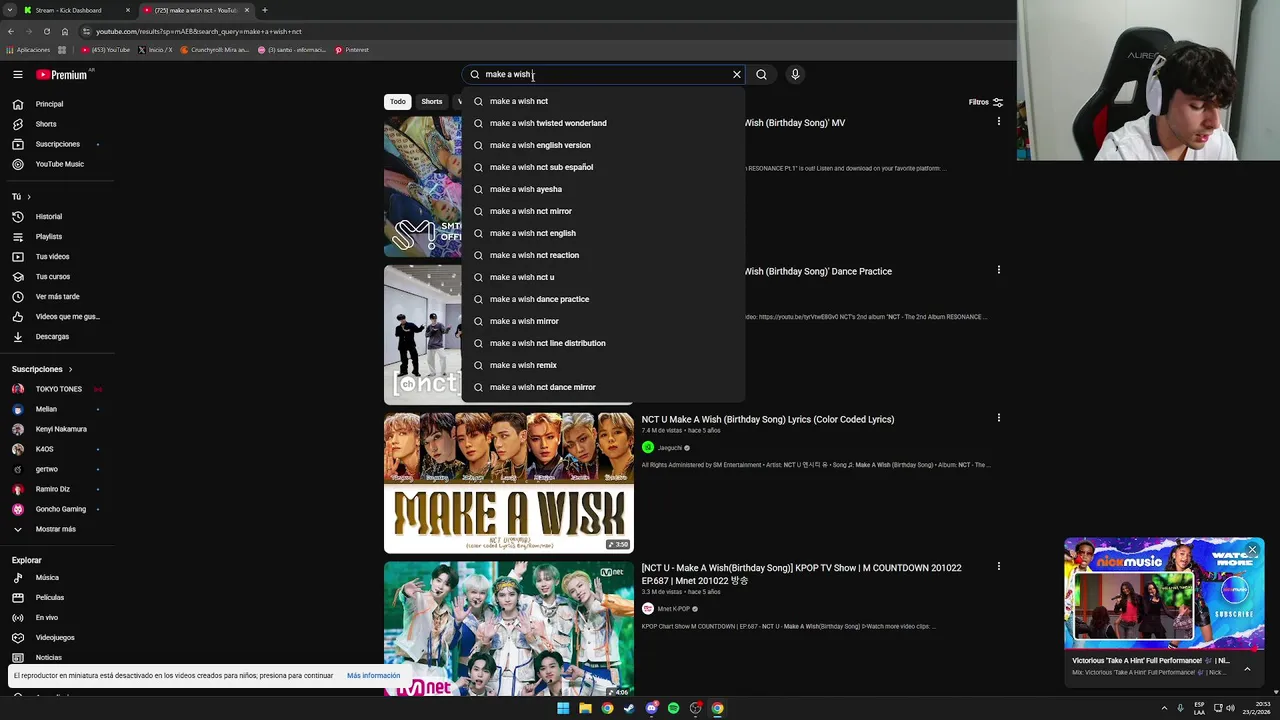Open the Jaeguchi channel link
The width and height of the screenshot is (1280, 720).
pos(669,448)
